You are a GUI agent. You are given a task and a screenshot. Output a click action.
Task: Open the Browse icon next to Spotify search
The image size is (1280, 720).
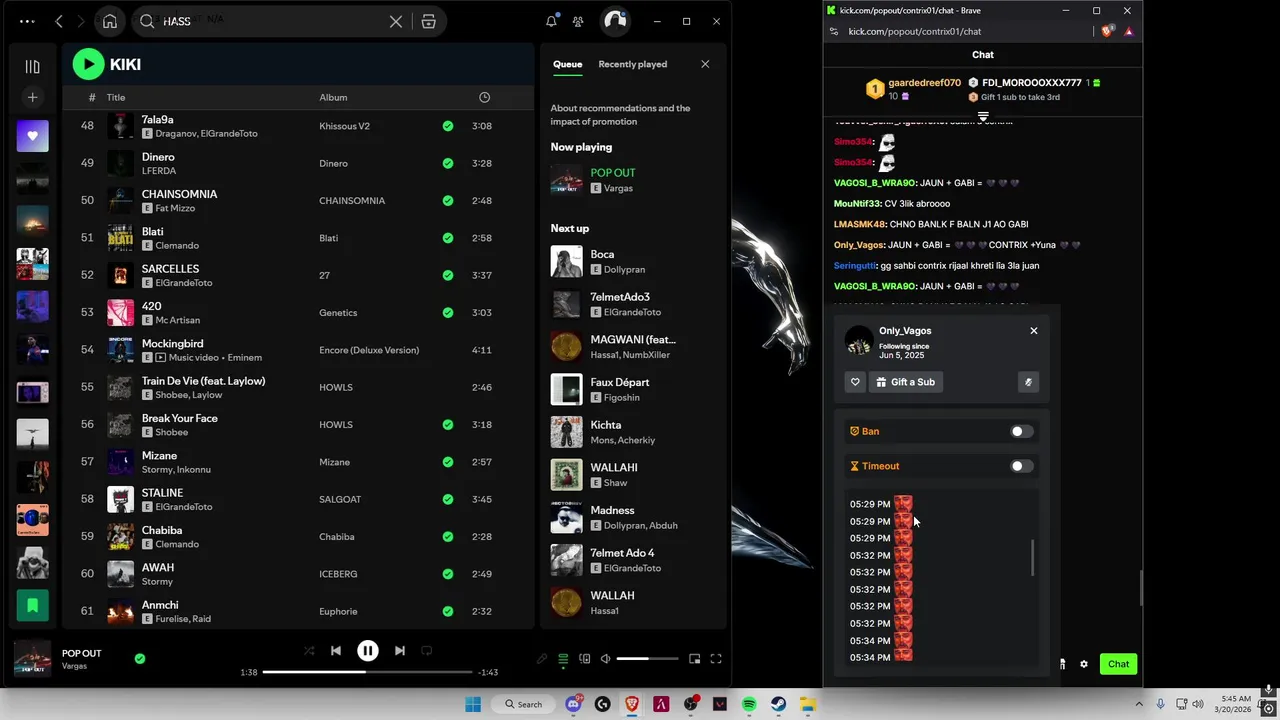(428, 21)
